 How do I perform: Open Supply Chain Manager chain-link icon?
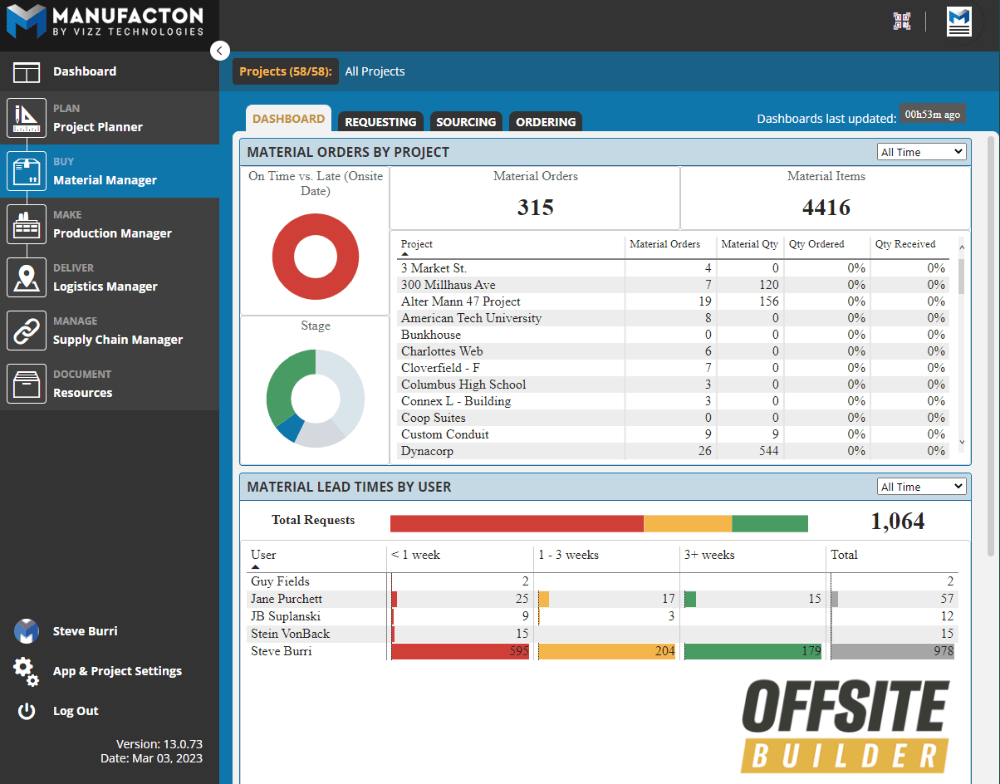click(26, 330)
